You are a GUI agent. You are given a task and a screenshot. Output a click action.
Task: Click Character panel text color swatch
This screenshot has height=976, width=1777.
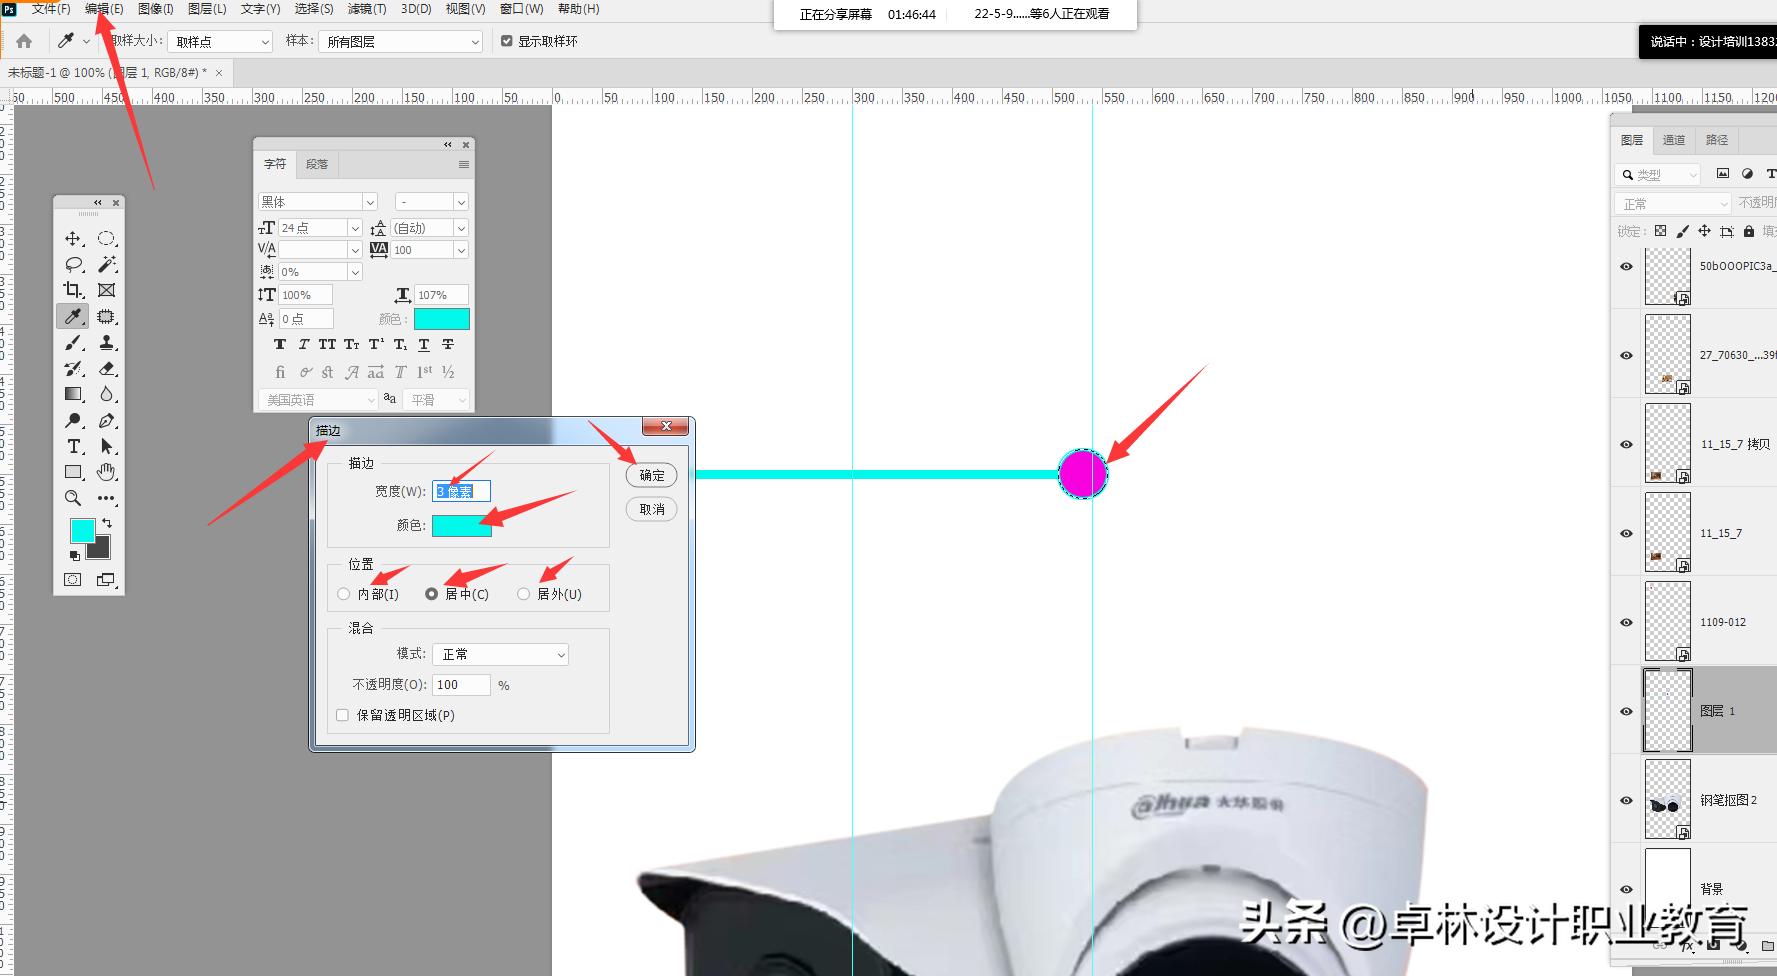point(442,319)
